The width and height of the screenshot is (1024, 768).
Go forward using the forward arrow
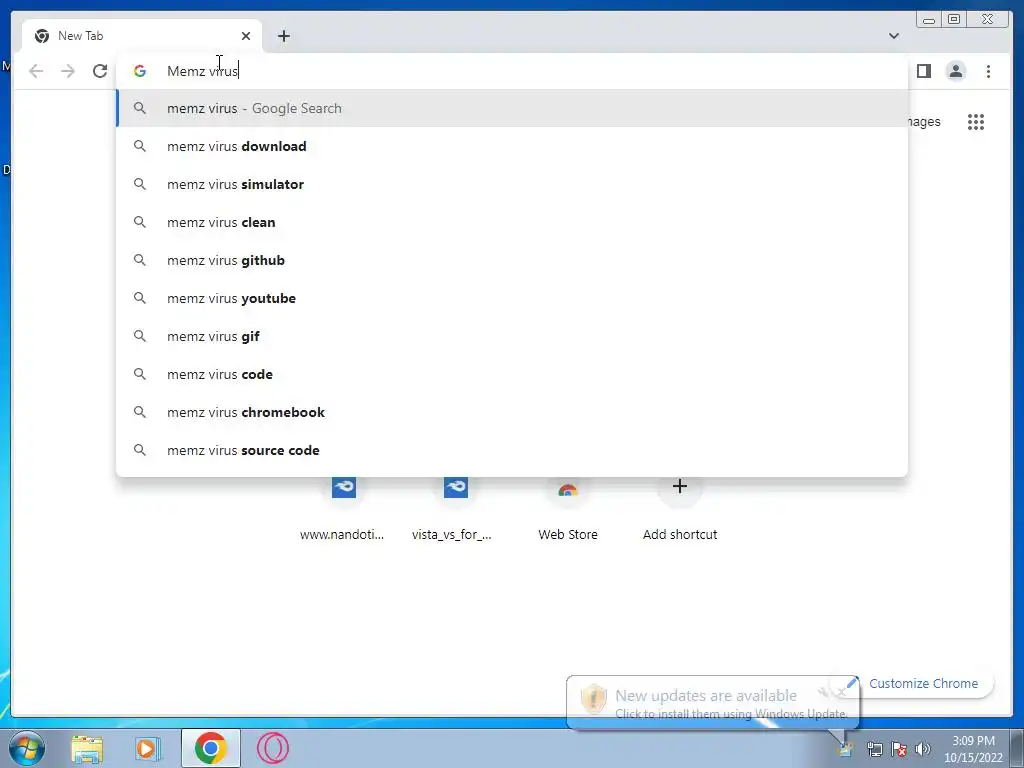pyautogui.click(x=68, y=71)
